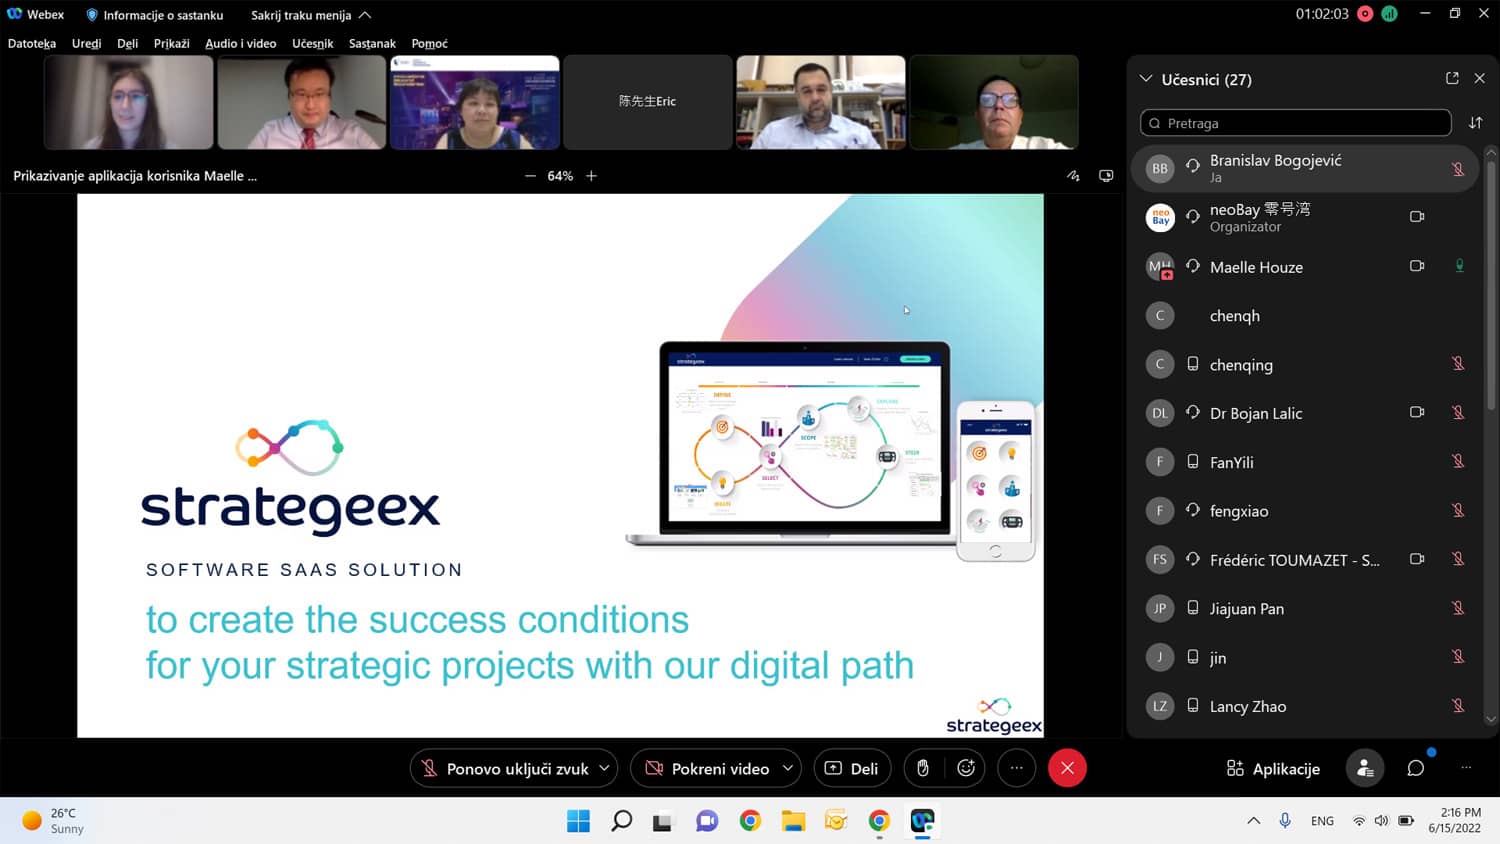Open audio options dropdown arrow
This screenshot has height=844, width=1500.
pos(604,768)
